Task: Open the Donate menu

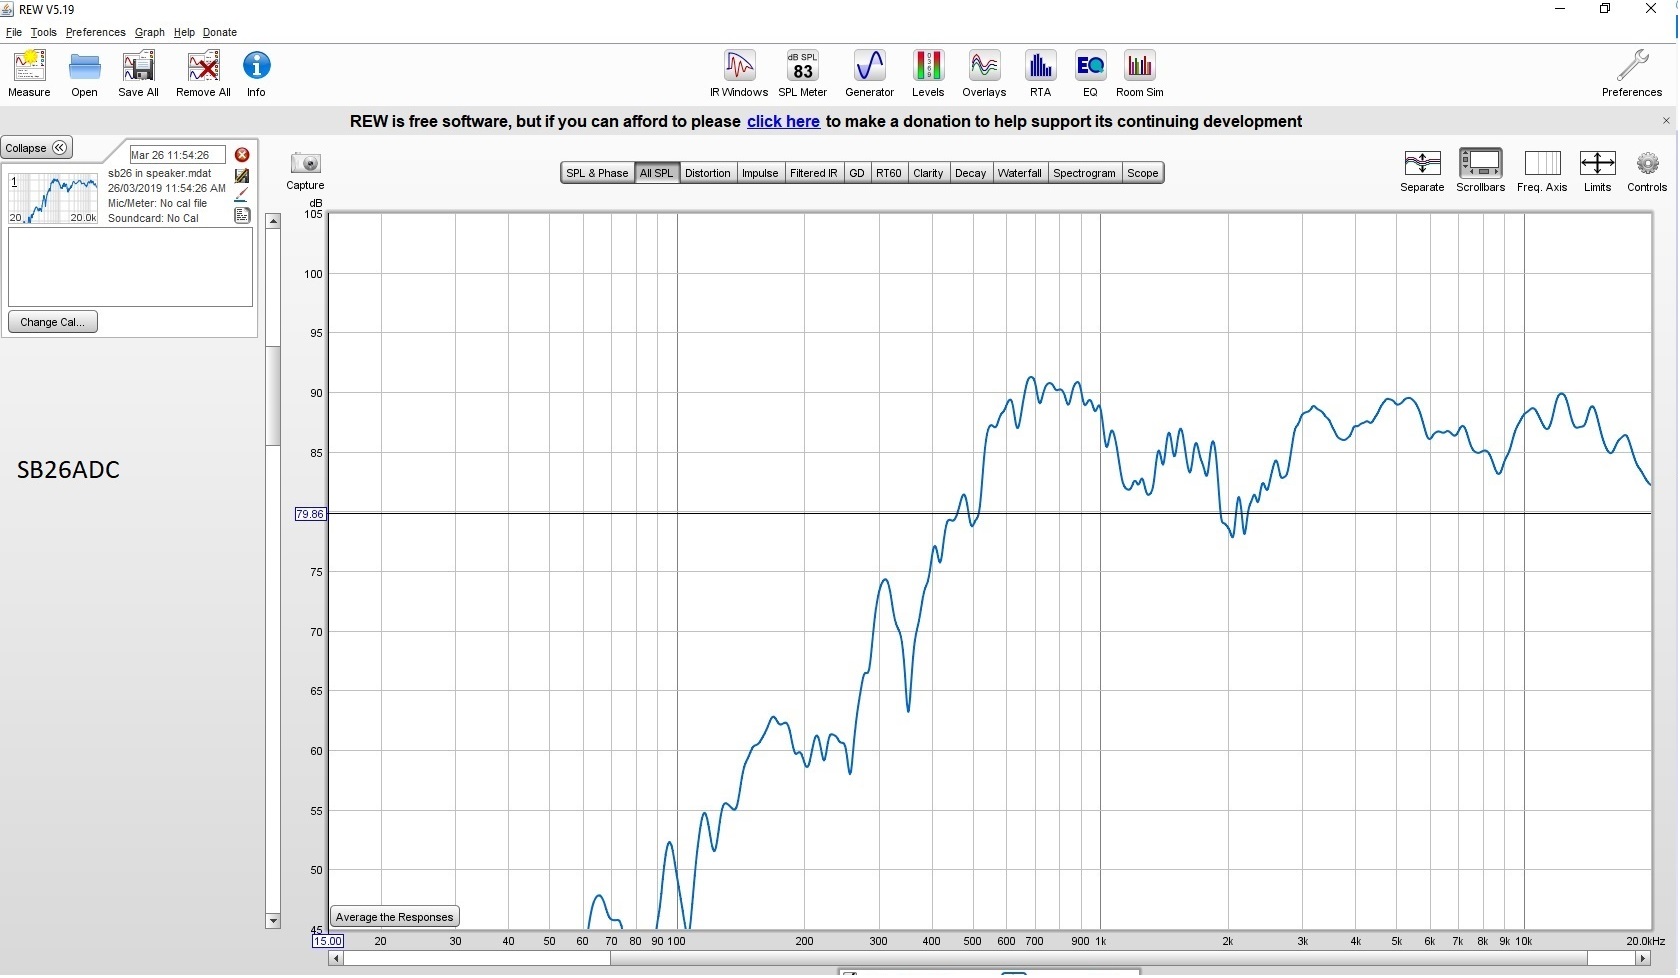Action: (220, 32)
